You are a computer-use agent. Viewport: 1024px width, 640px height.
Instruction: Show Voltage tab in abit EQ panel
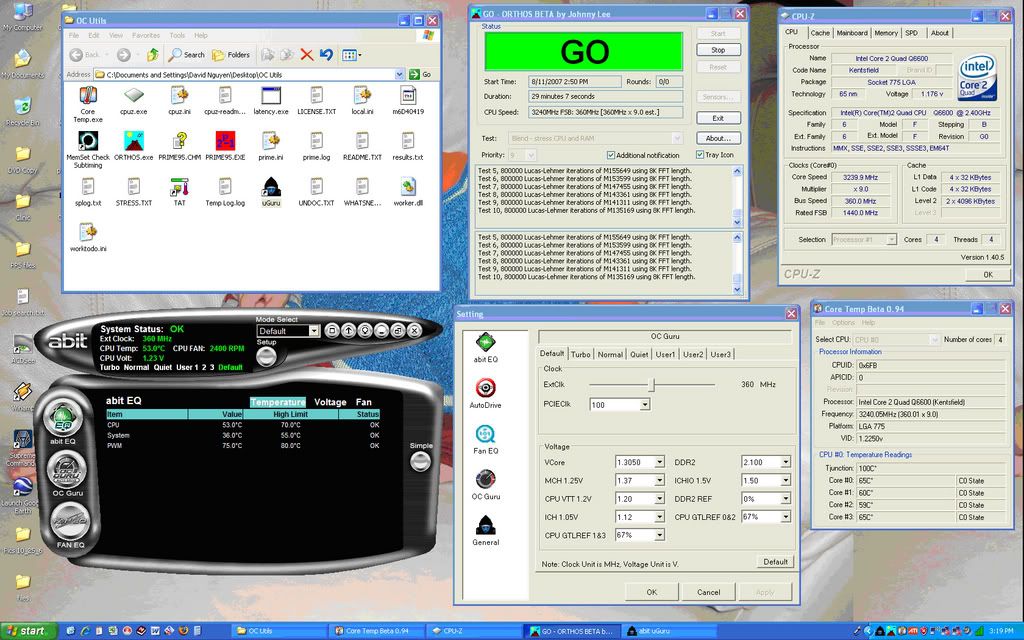[330, 402]
